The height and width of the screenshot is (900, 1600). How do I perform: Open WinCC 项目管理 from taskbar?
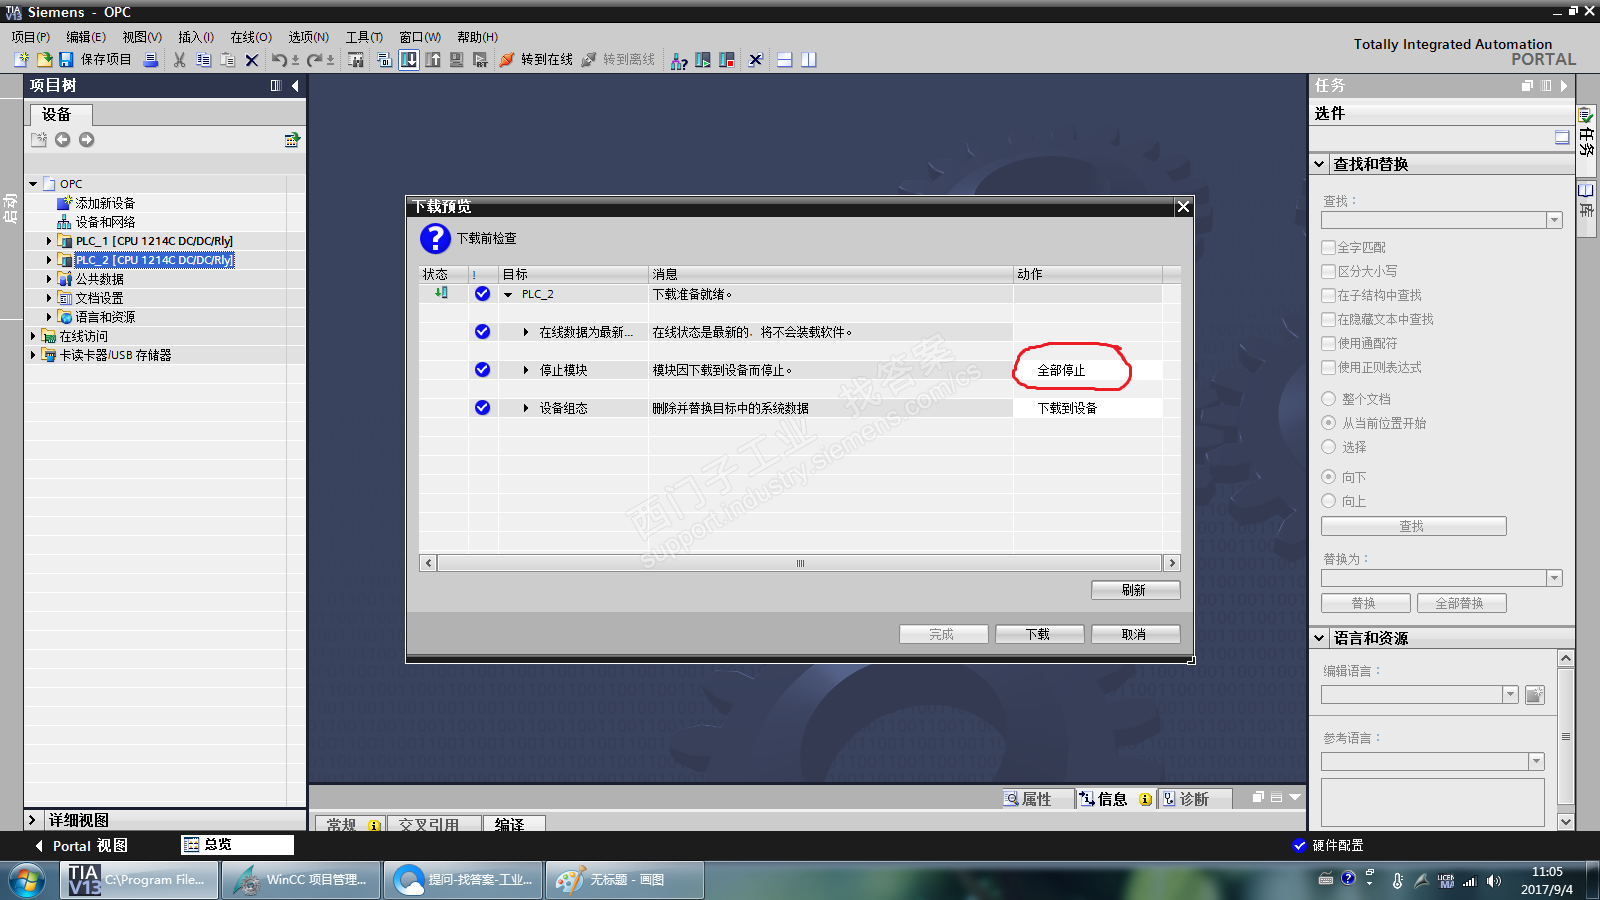pyautogui.click(x=301, y=880)
